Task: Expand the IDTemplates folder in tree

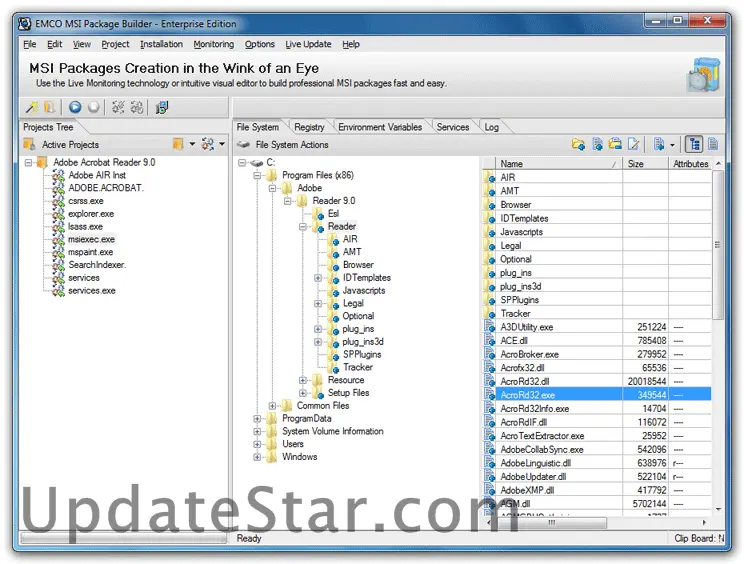Action: click(318, 278)
